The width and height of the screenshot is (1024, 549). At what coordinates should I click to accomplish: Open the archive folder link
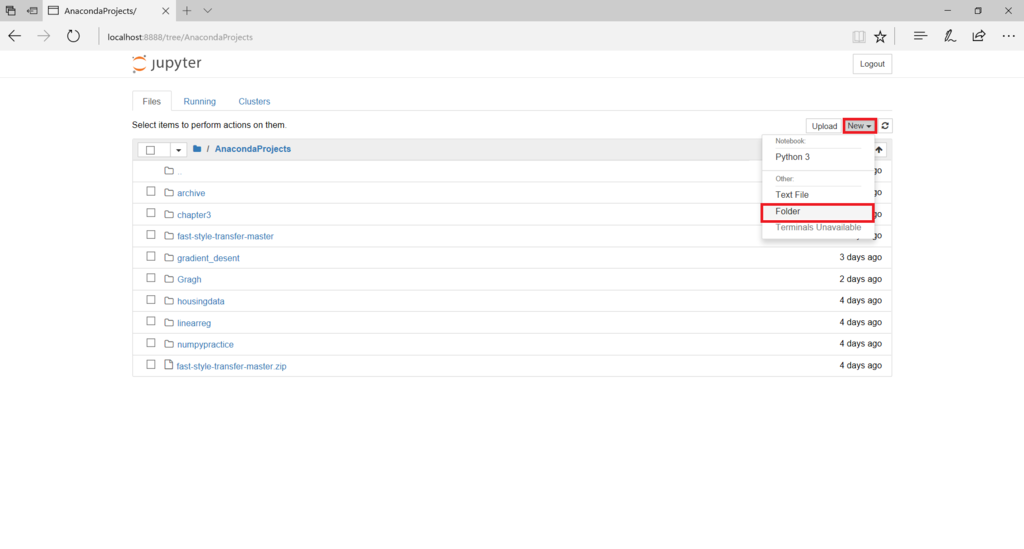191,193
